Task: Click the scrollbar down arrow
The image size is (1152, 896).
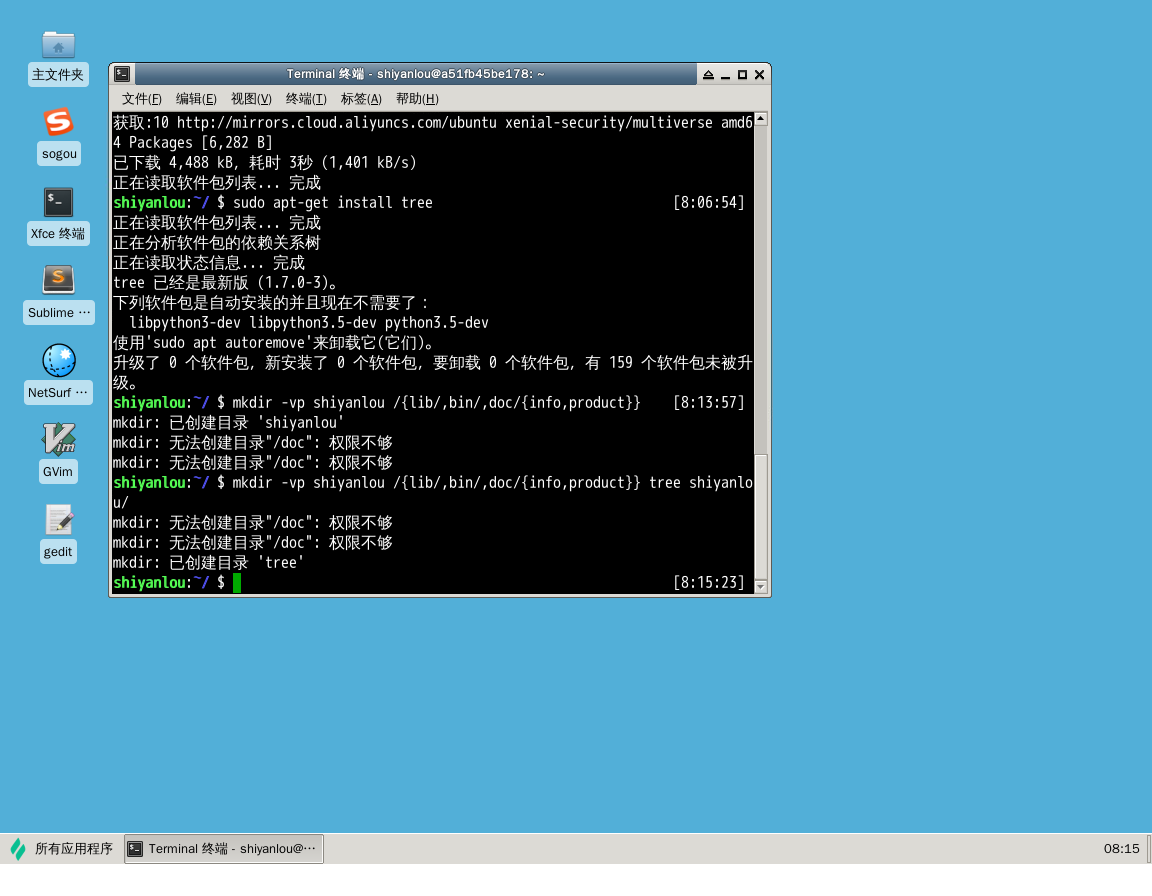Action: (760, 586)
